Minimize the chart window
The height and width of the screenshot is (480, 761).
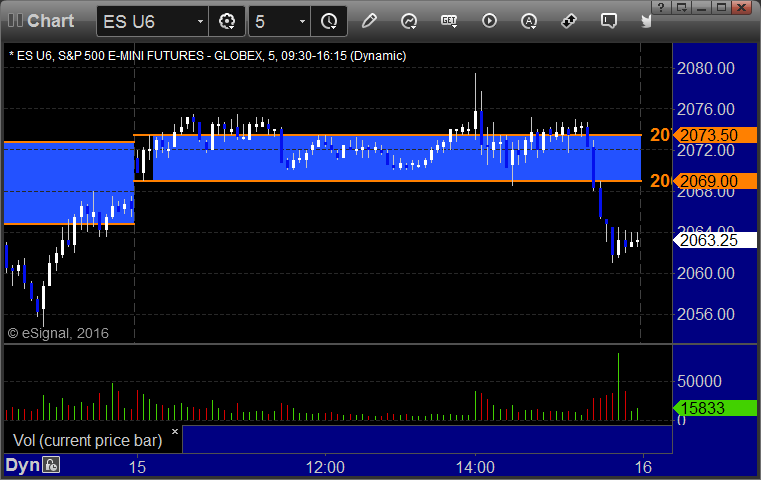tap(702, 7)
